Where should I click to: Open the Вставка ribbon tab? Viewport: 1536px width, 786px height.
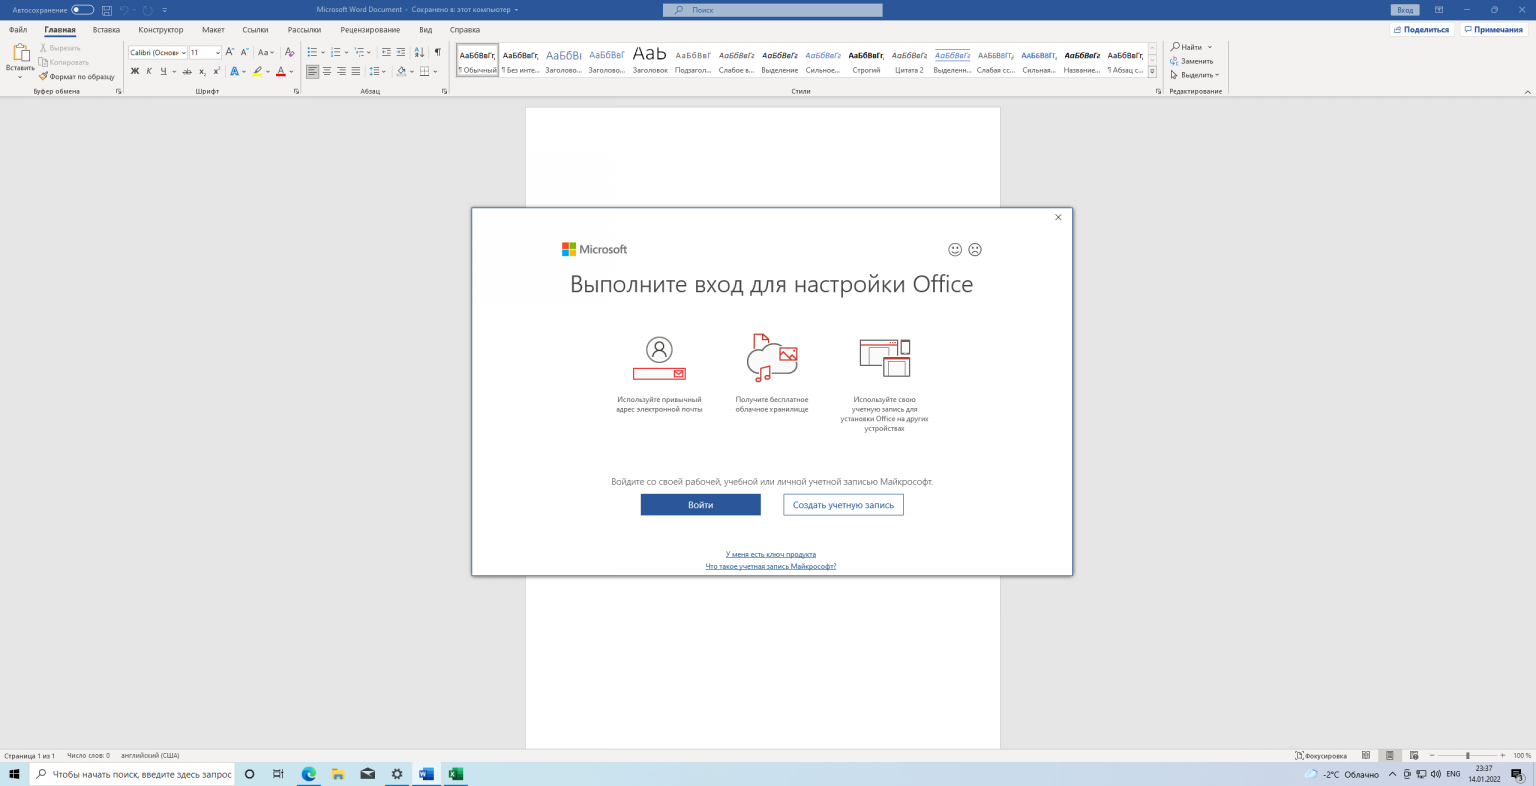pos(106,30)
